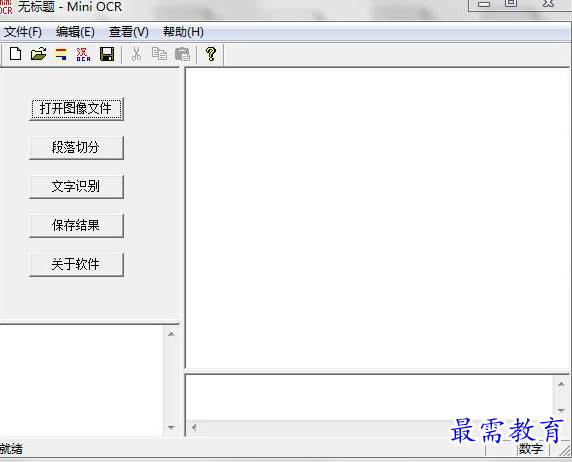This screenshot has height=462, width=572.
Task: Click the 就绪 status bar text
Action: (x=11, y=449)
